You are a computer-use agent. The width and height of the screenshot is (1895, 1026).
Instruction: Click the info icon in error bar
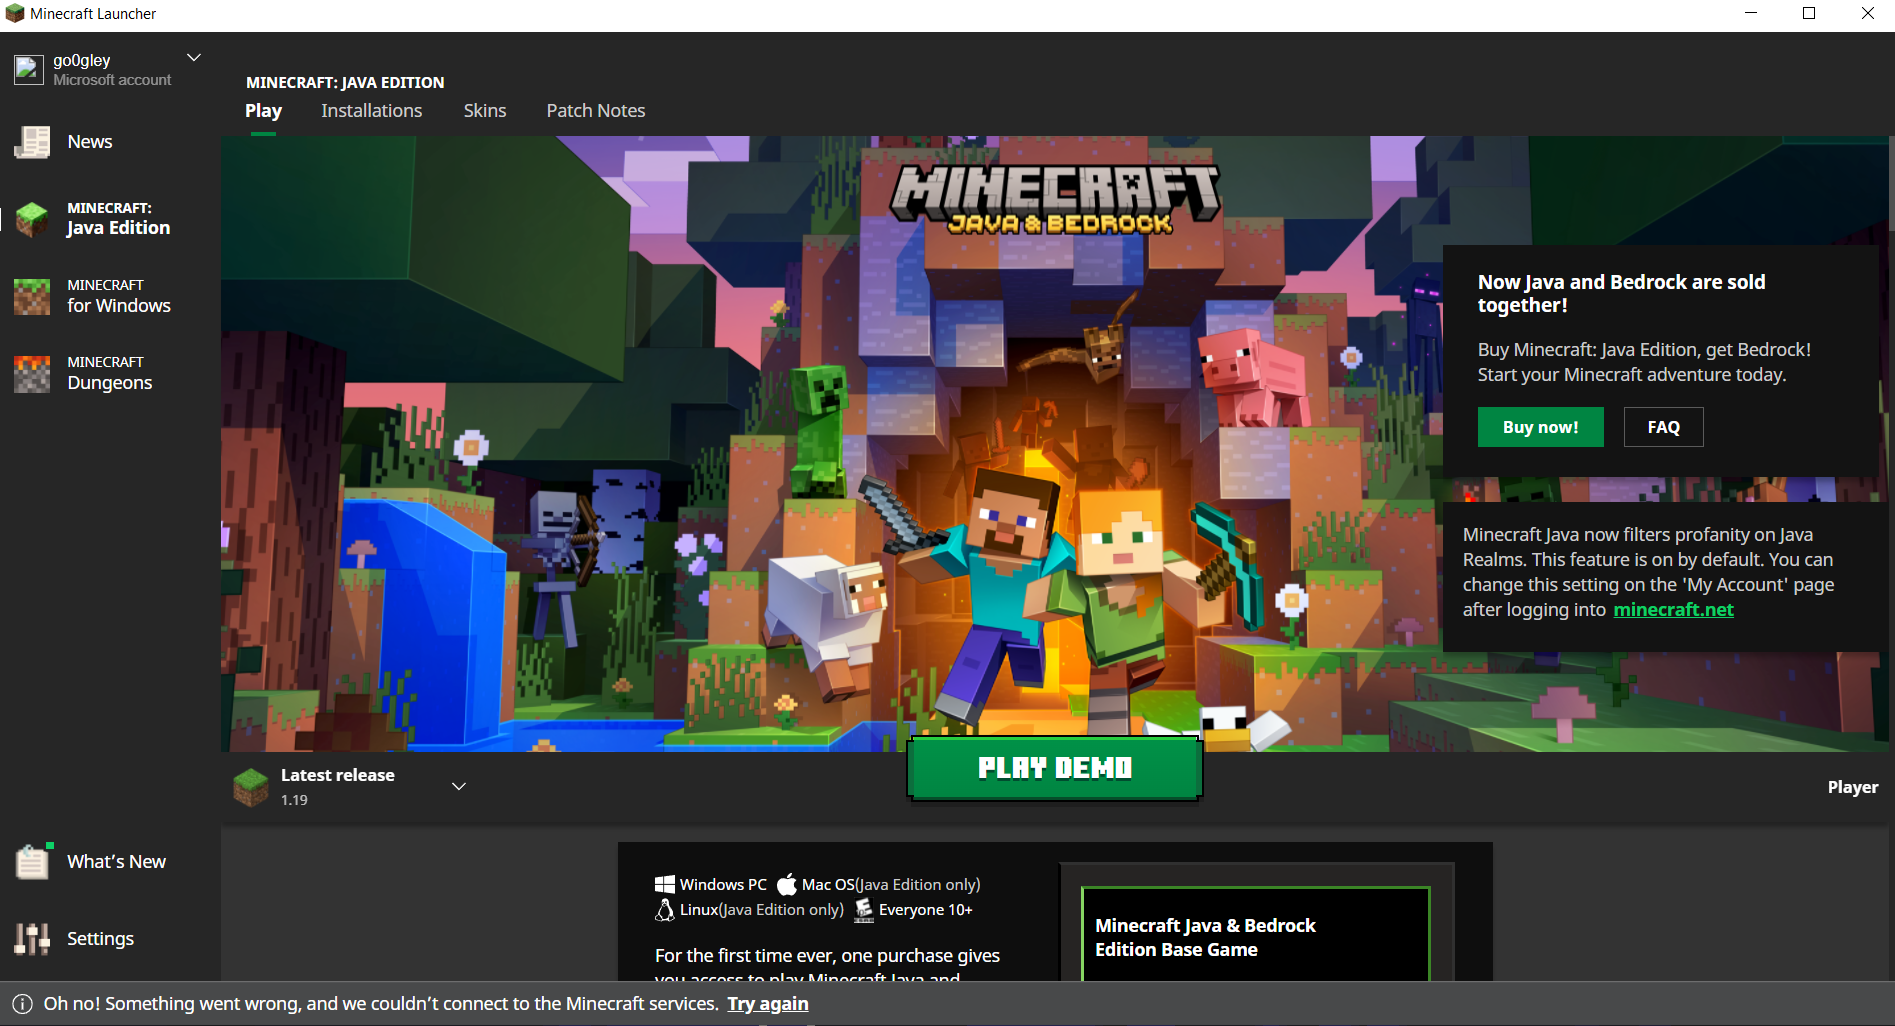[x=22, y=1004]
